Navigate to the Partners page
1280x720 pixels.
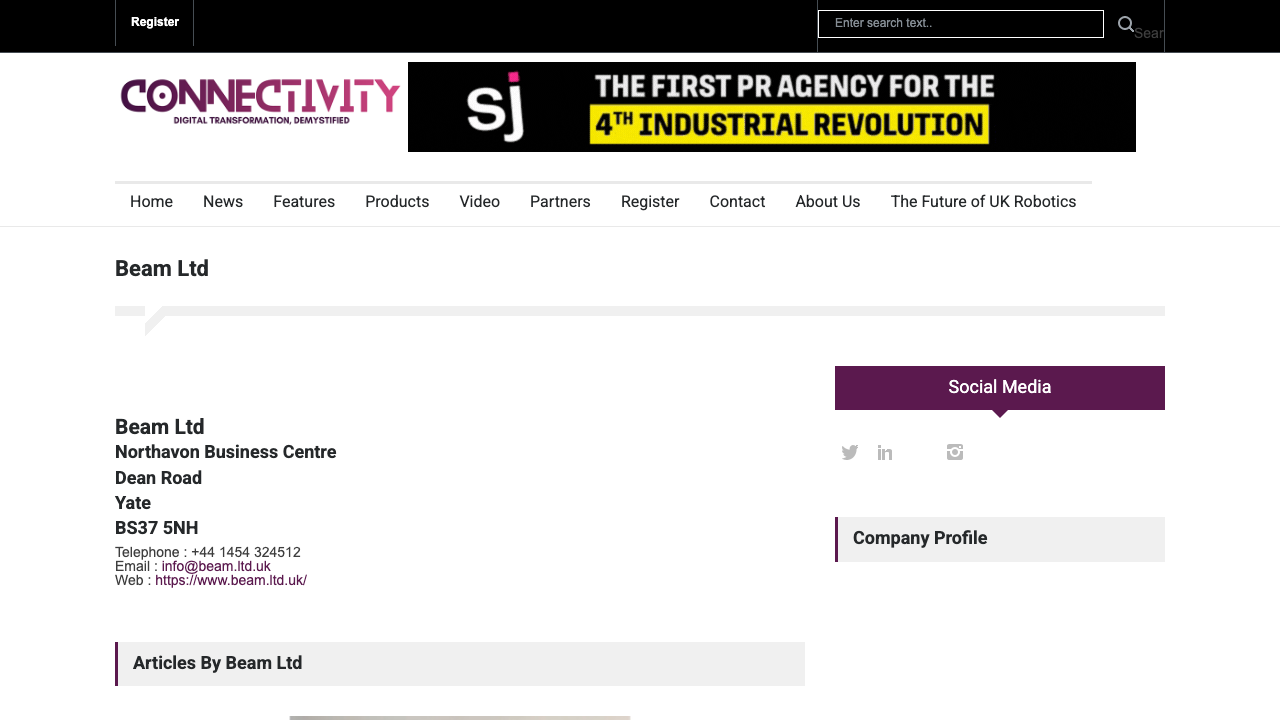pyautogui.click(x=560, y=202)
